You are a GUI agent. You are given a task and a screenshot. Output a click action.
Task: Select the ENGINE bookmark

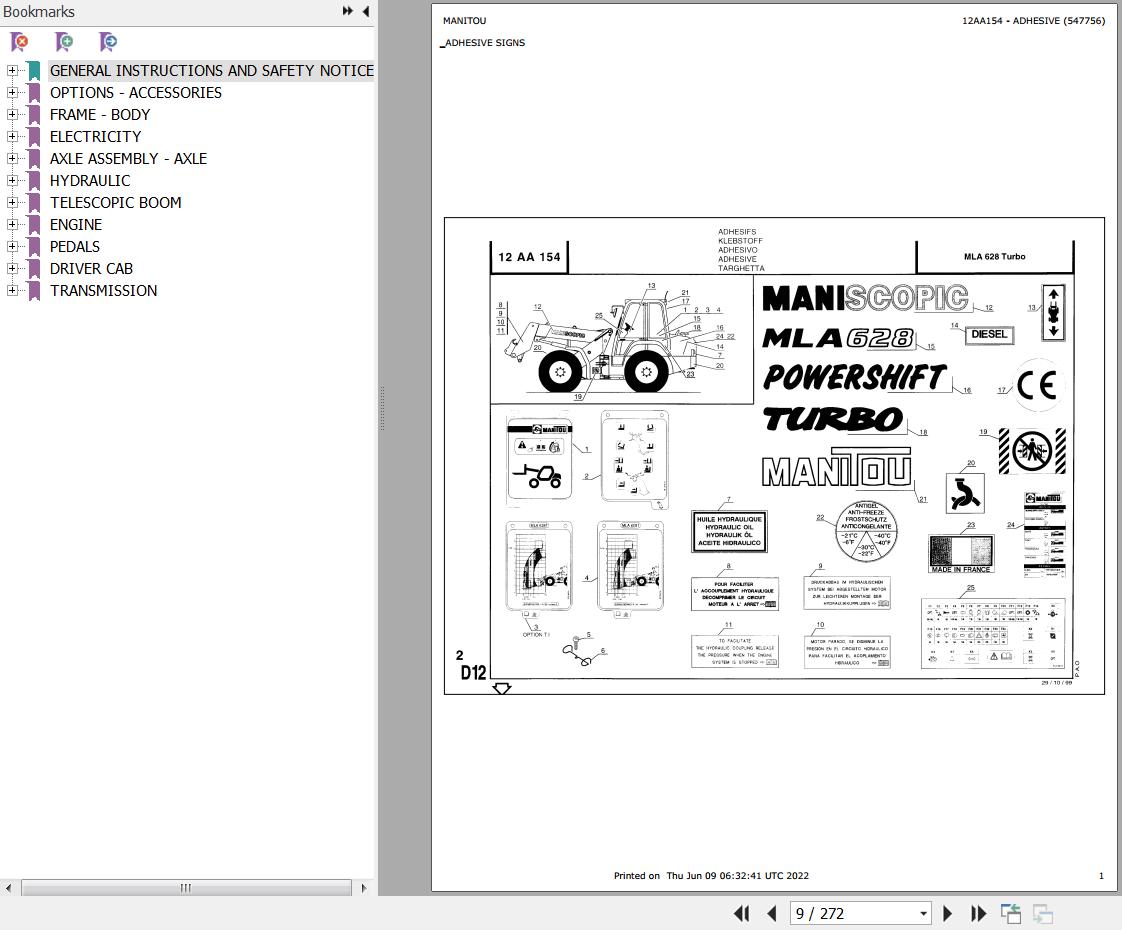pos(76,224)
